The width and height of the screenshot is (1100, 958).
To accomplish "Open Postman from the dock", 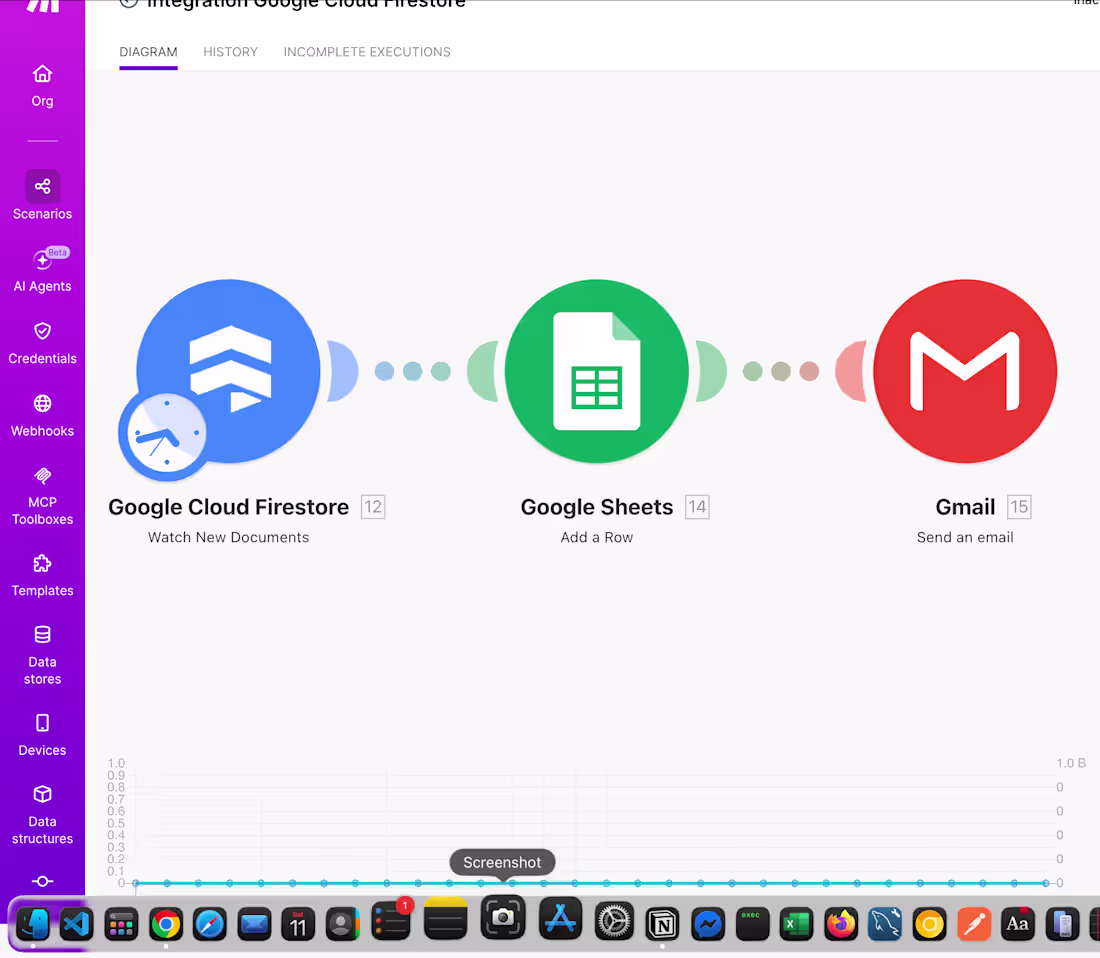I will pyautogui.click(x=974, y=924).
